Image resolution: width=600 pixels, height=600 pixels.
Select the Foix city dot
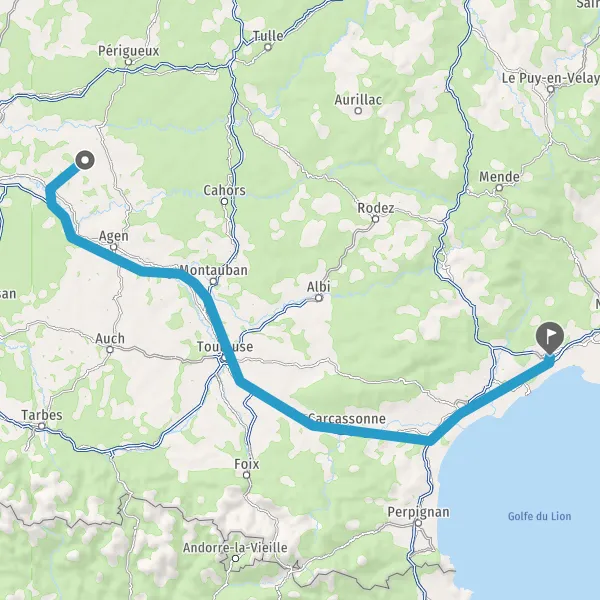[247, 475]
